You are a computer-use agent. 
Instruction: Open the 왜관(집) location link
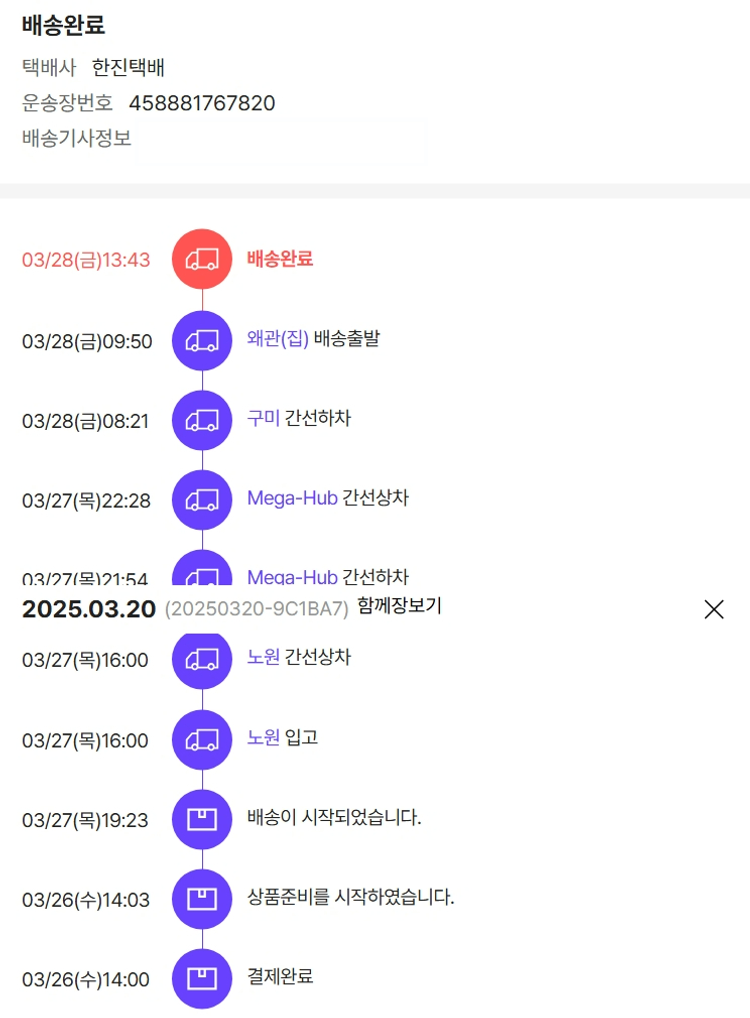tap(278, 338)
